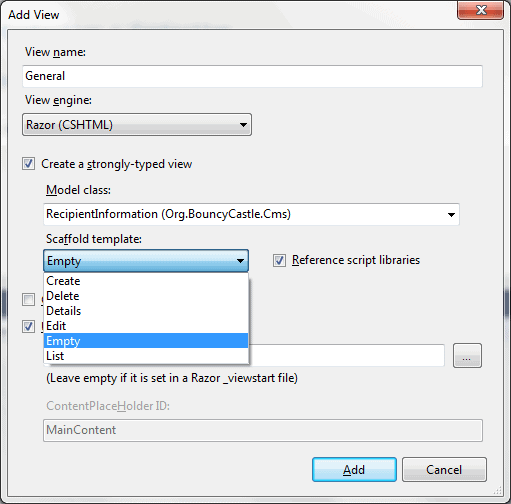Click the Add button
Viewport: 511px width, 504px height.
click(354, 470)
